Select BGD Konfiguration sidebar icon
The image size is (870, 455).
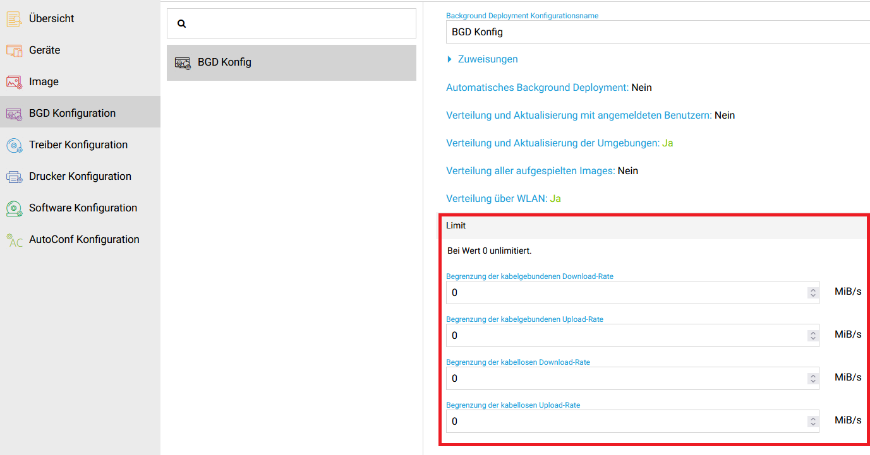tap(14, 114)
